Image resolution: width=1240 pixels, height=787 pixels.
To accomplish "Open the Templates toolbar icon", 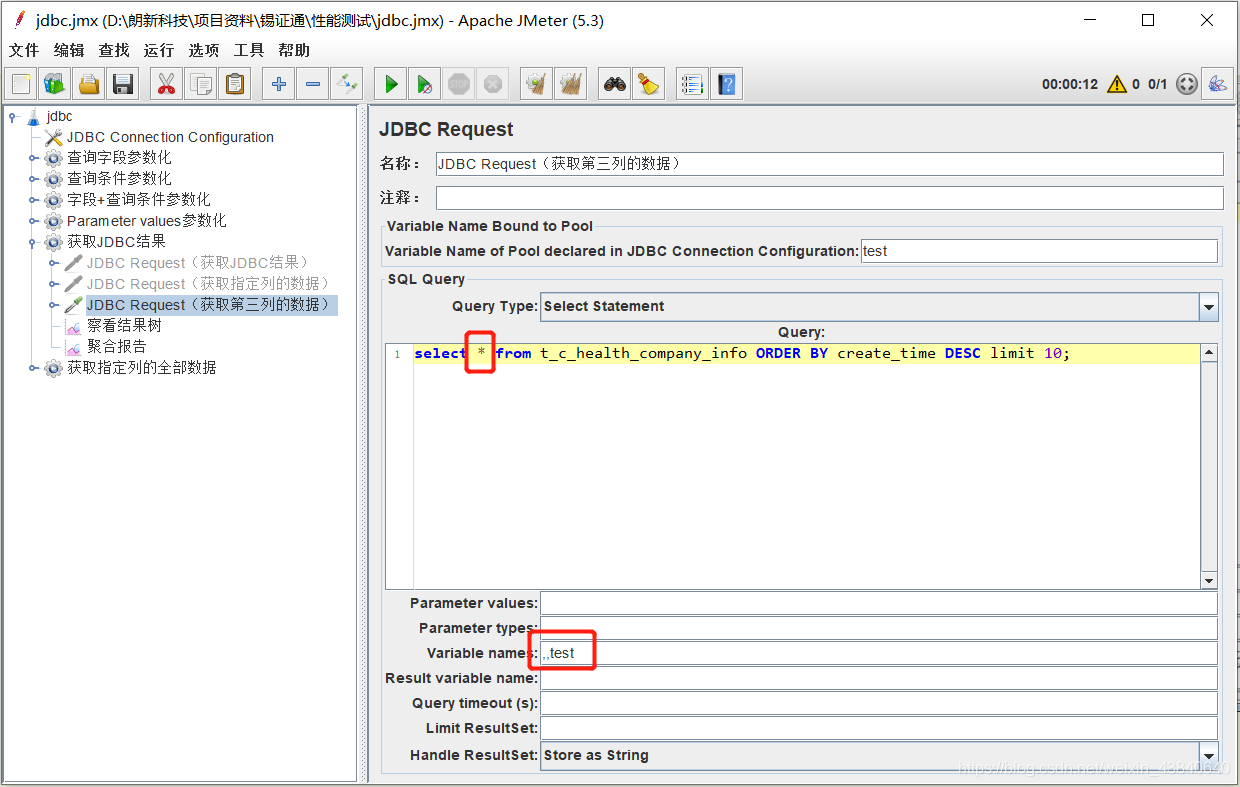I will point(55,84).
